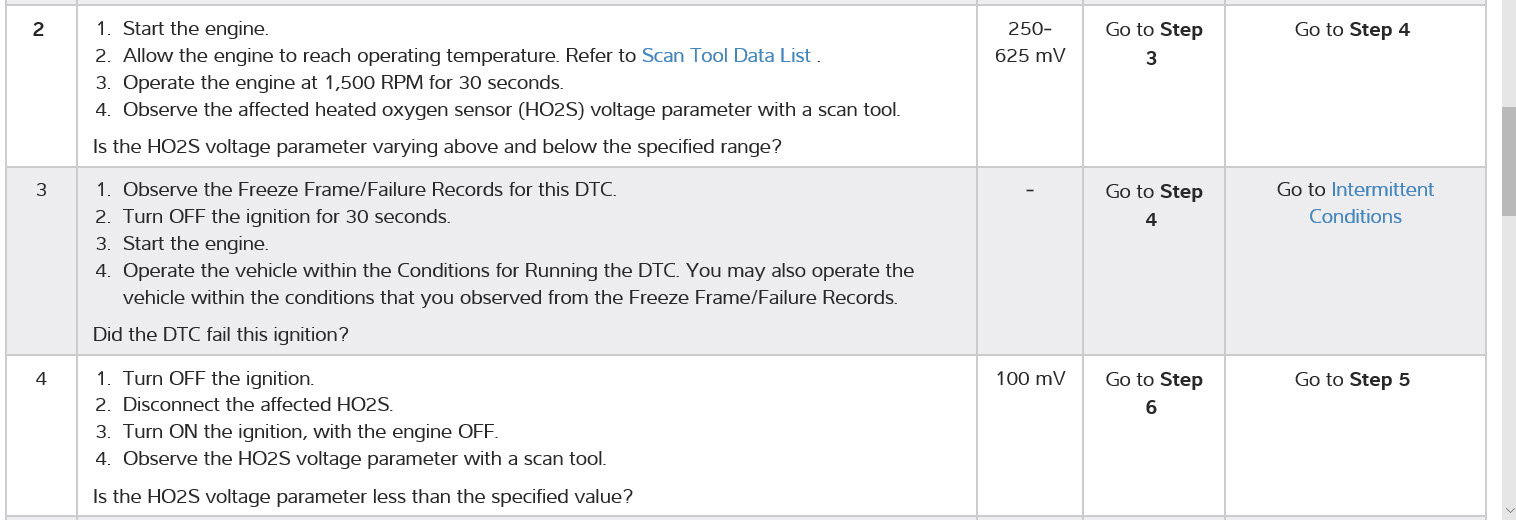Click "Turn OFF the ignition for 30 seconds" line
Image resolution: width=1516 pixels, height=525 pixels.
click(x=286, y=217)
